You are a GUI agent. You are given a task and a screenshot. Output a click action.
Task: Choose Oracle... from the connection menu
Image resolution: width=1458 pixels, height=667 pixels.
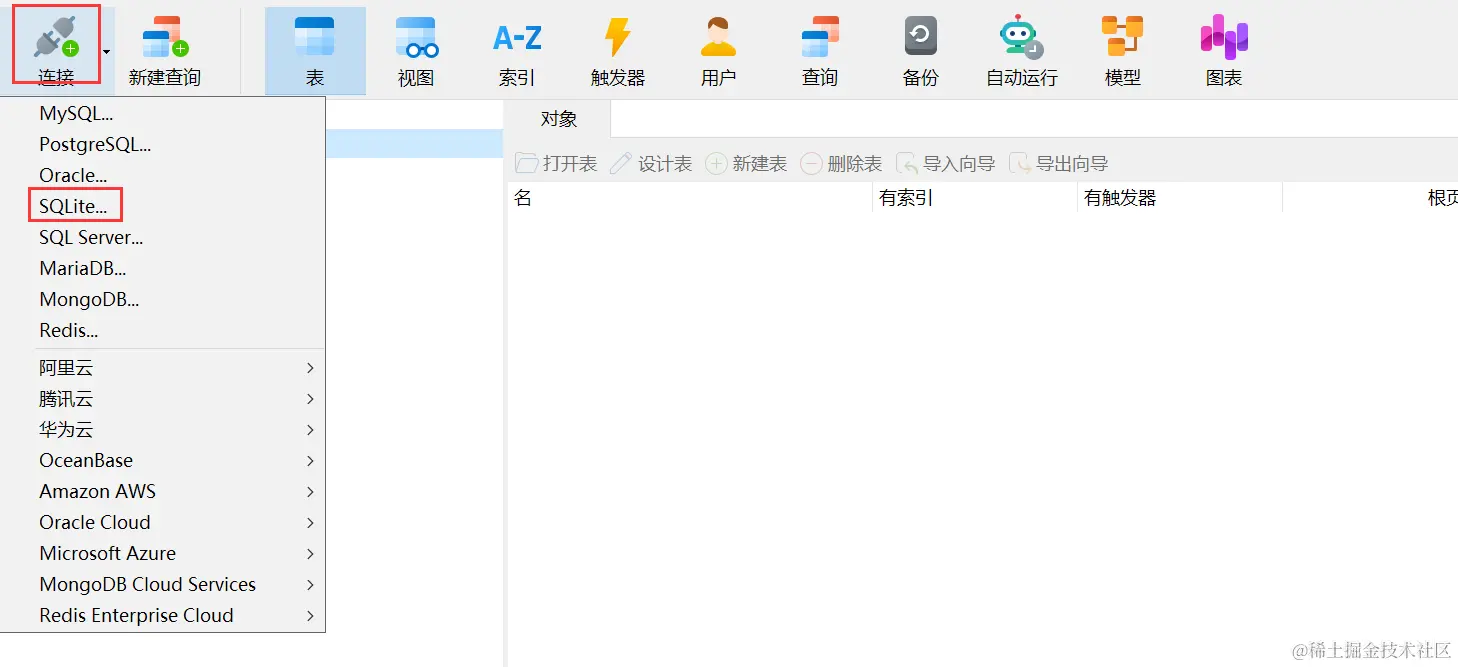164,176
